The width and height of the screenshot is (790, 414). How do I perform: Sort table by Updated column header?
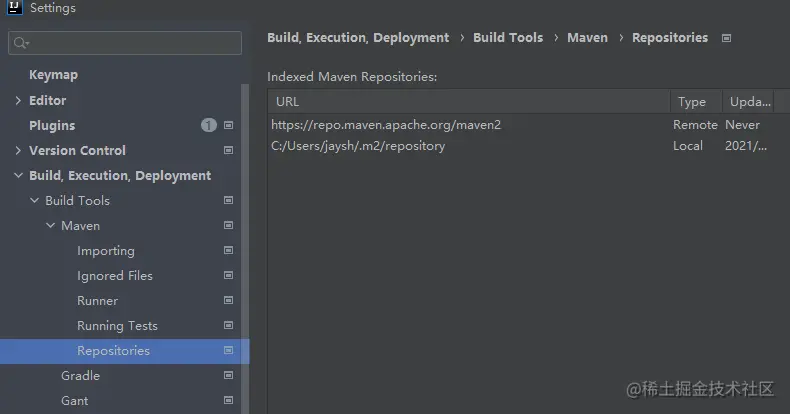(750, 102)
